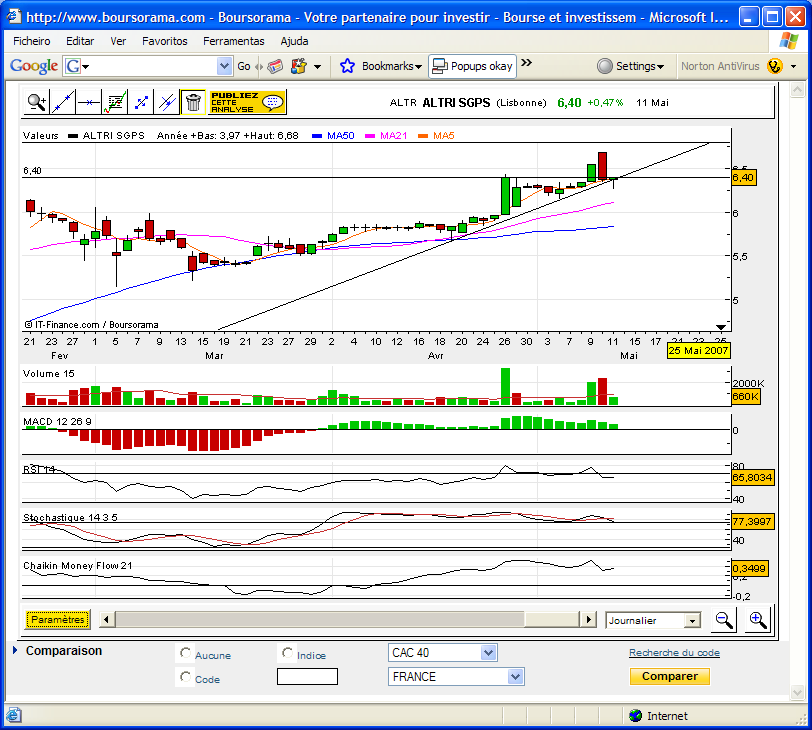Click the page scrollbar down arrow
Screen dimensions: 812x730
797,692
